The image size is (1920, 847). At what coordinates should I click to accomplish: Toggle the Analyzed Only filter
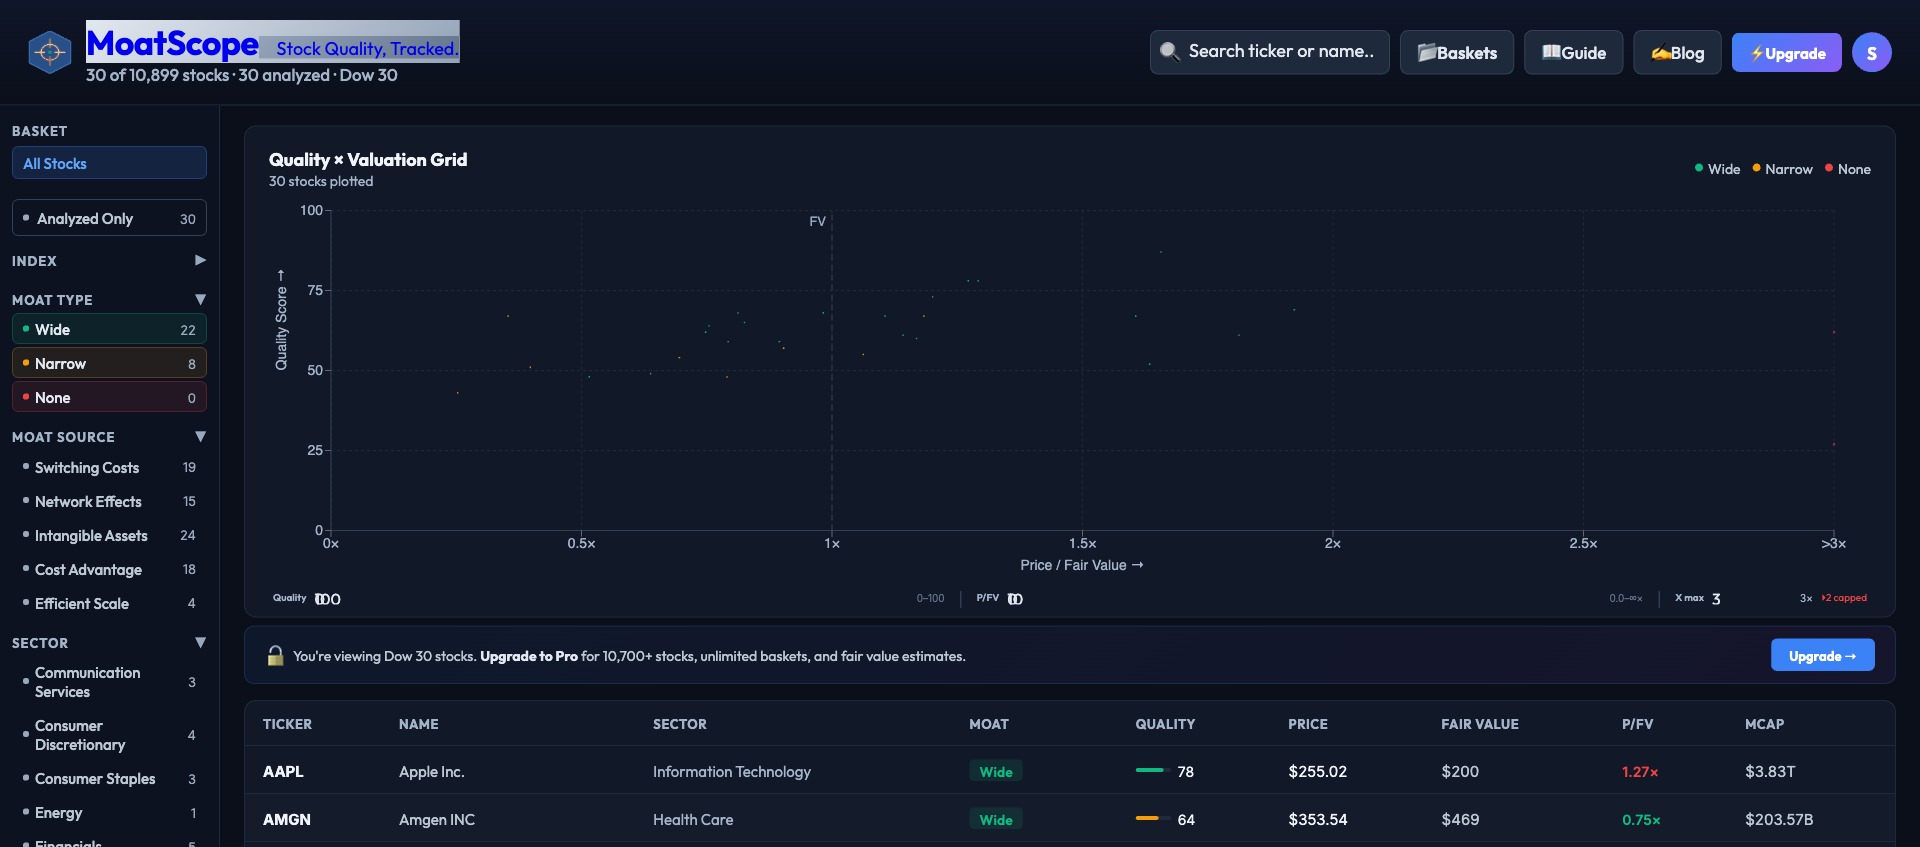109,219
